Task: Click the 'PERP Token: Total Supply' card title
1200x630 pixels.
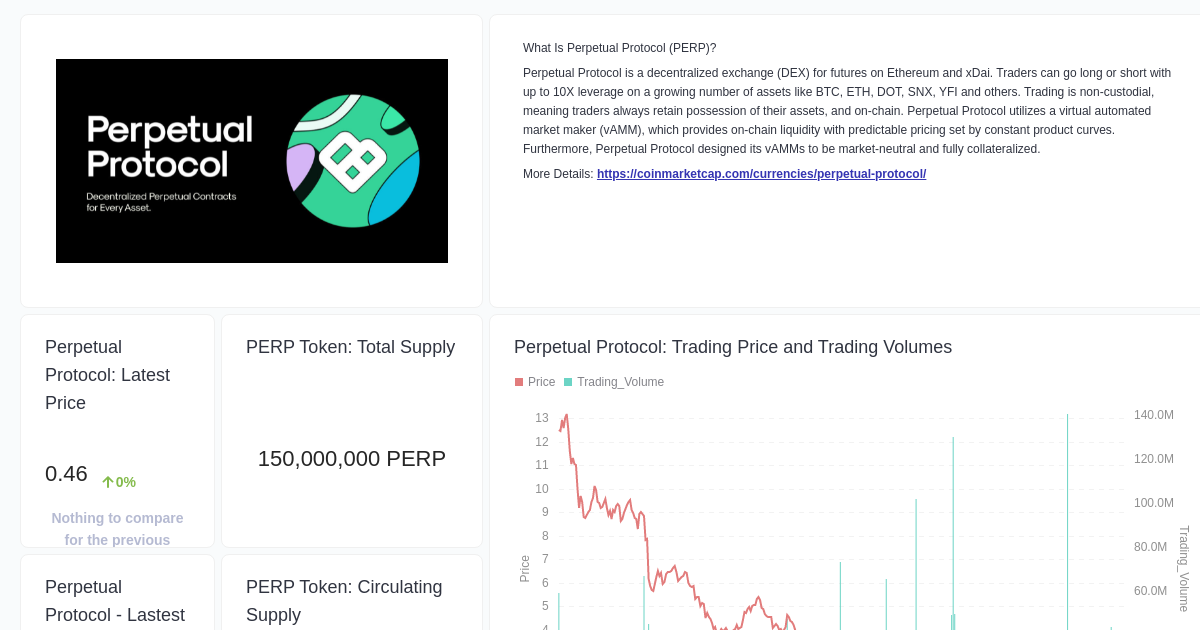Action: tap(350, 346)
